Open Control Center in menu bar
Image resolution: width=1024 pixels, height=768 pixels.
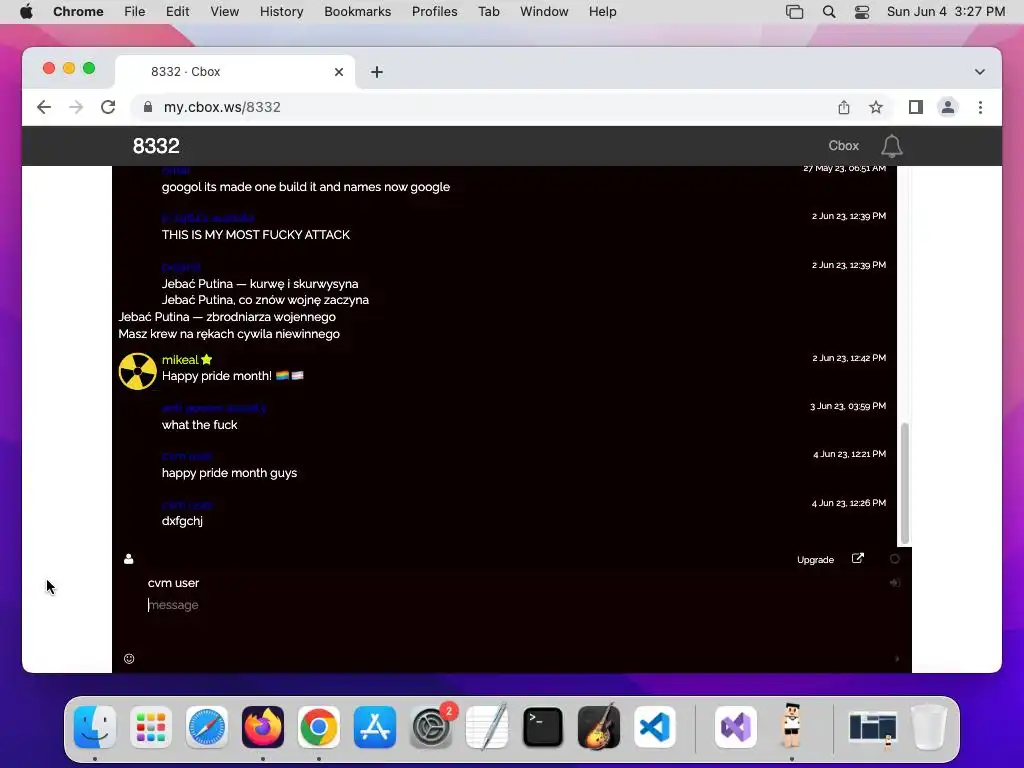(862, 12)
